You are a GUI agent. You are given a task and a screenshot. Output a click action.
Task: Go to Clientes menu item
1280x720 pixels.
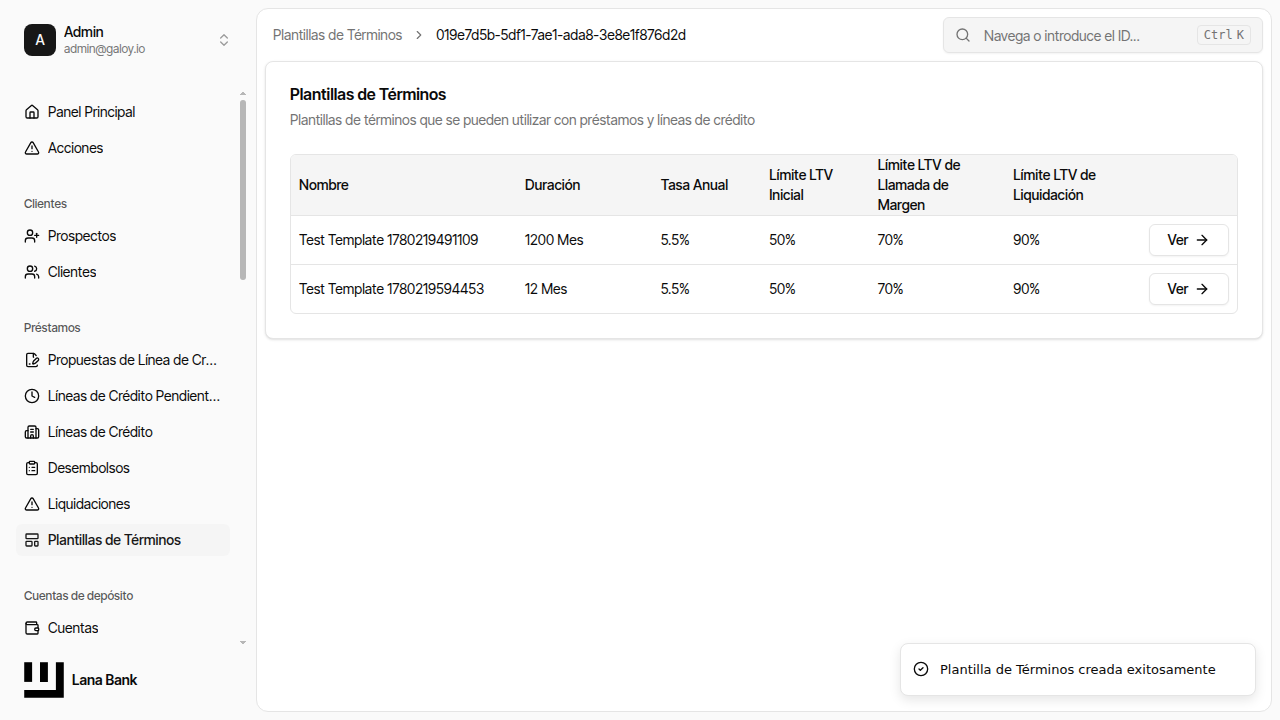[123, 272]
